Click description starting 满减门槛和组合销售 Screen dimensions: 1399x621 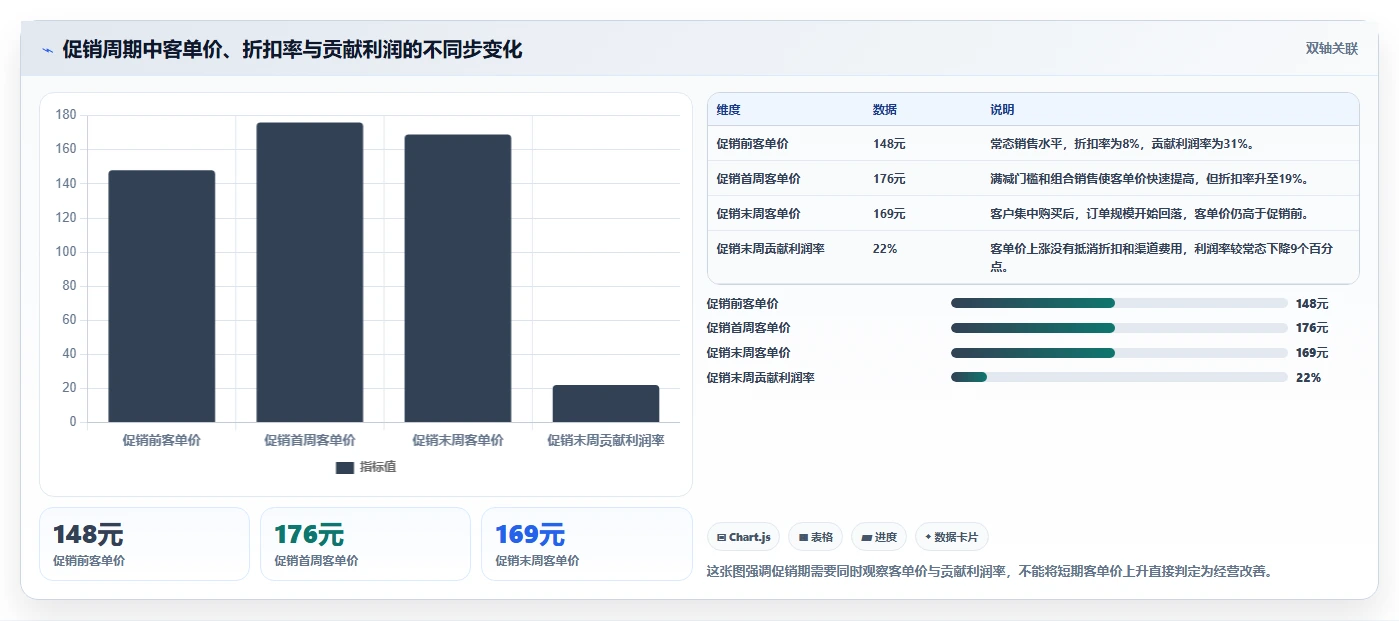[x=1150, y=179]
